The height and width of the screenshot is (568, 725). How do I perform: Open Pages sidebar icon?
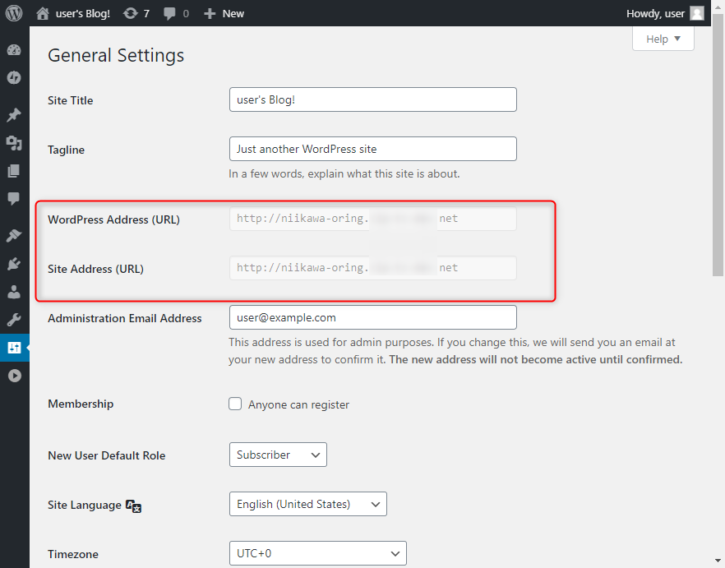click(14, 171)
